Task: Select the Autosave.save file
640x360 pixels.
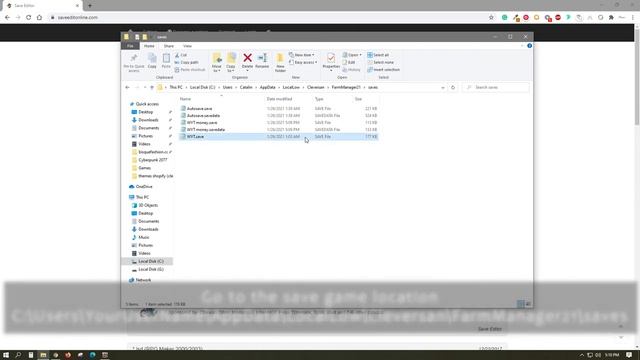Action: pos(278,109)
